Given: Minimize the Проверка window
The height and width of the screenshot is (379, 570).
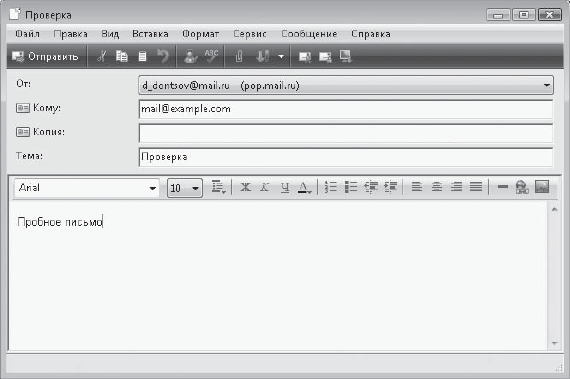Looking at the screenshot, I should [498, 15].
